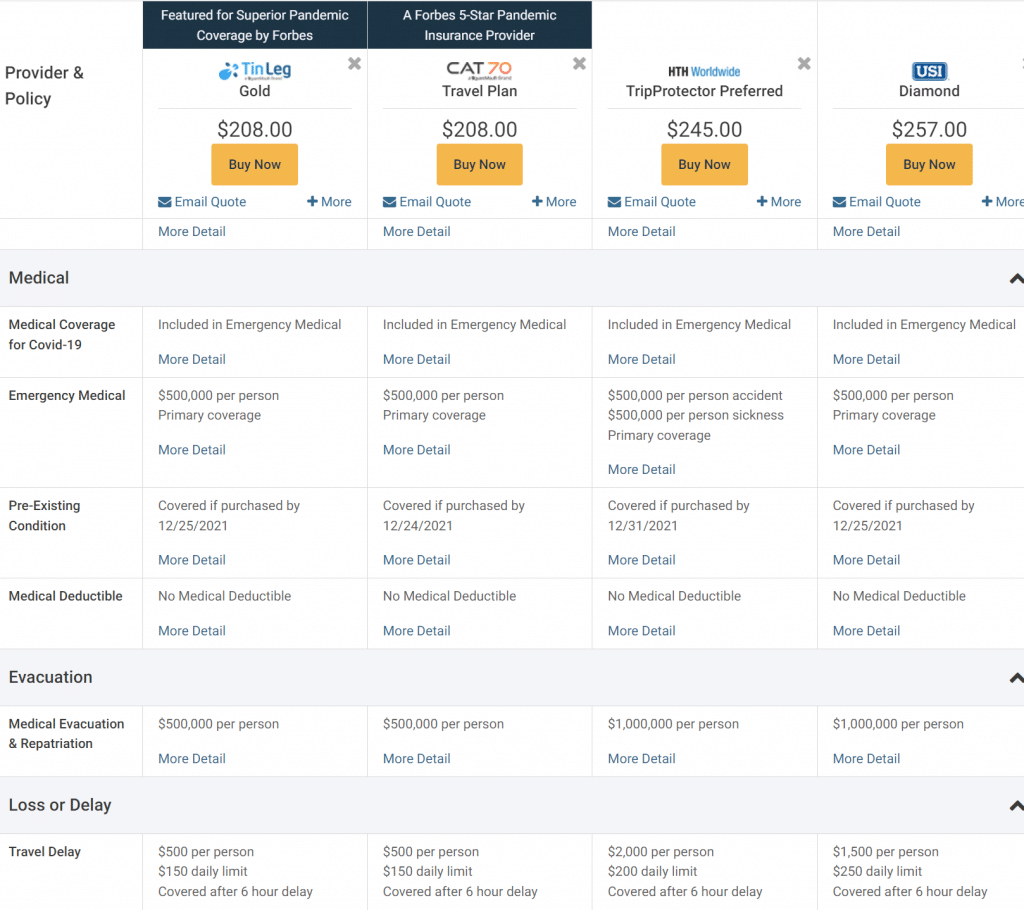View TinLeg Medical Deductible More Detail
The height and width of the screenshot is (910, 1024).
191,630
